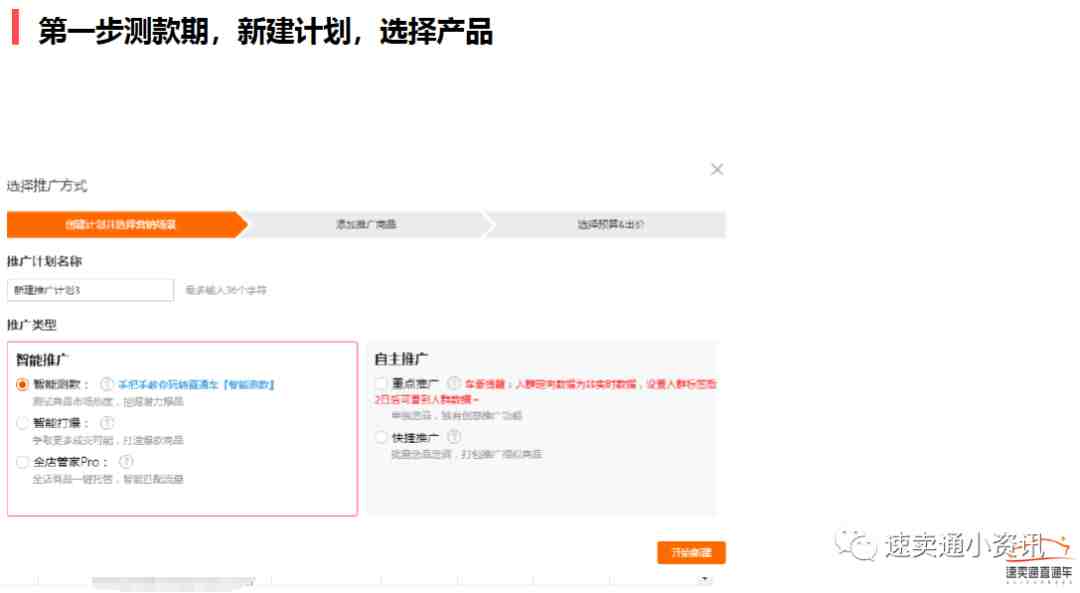Screen dimensions: 1080x593
Task: Choose the 全店管家Pro radio option
Action: click(23, 462)
